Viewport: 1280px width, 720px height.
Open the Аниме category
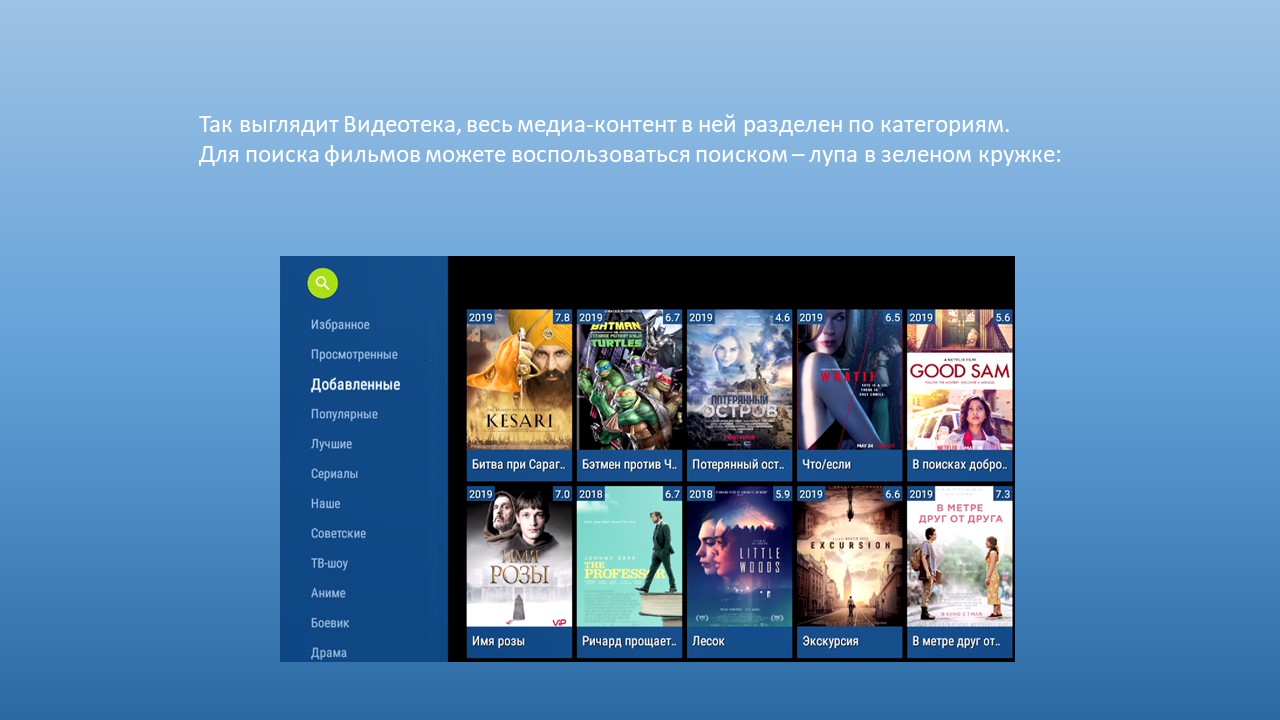[x=328, y=593]
